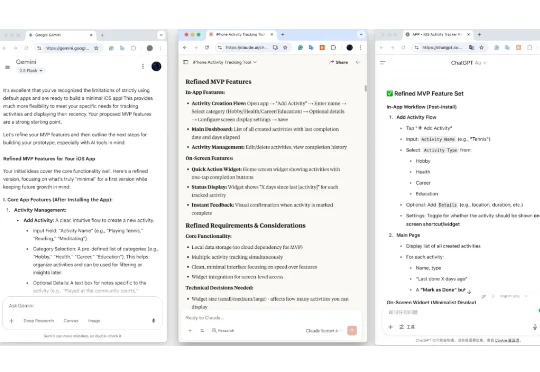Screen dimensions: 540x372
Task: Click the plus attach icon in ChatGPT
Action: click(390, 327)
